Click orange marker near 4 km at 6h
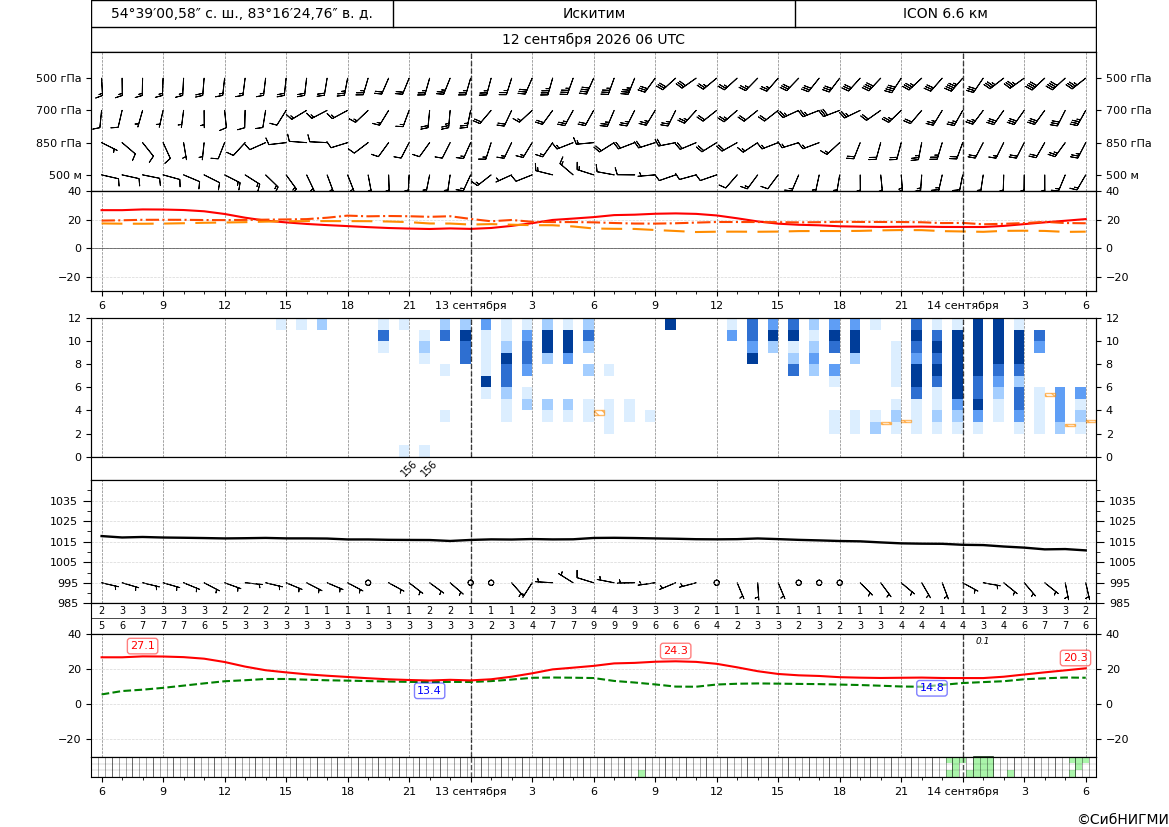Image resolution: width=1169 pixels, height=827 pixels. coord(599,412)
